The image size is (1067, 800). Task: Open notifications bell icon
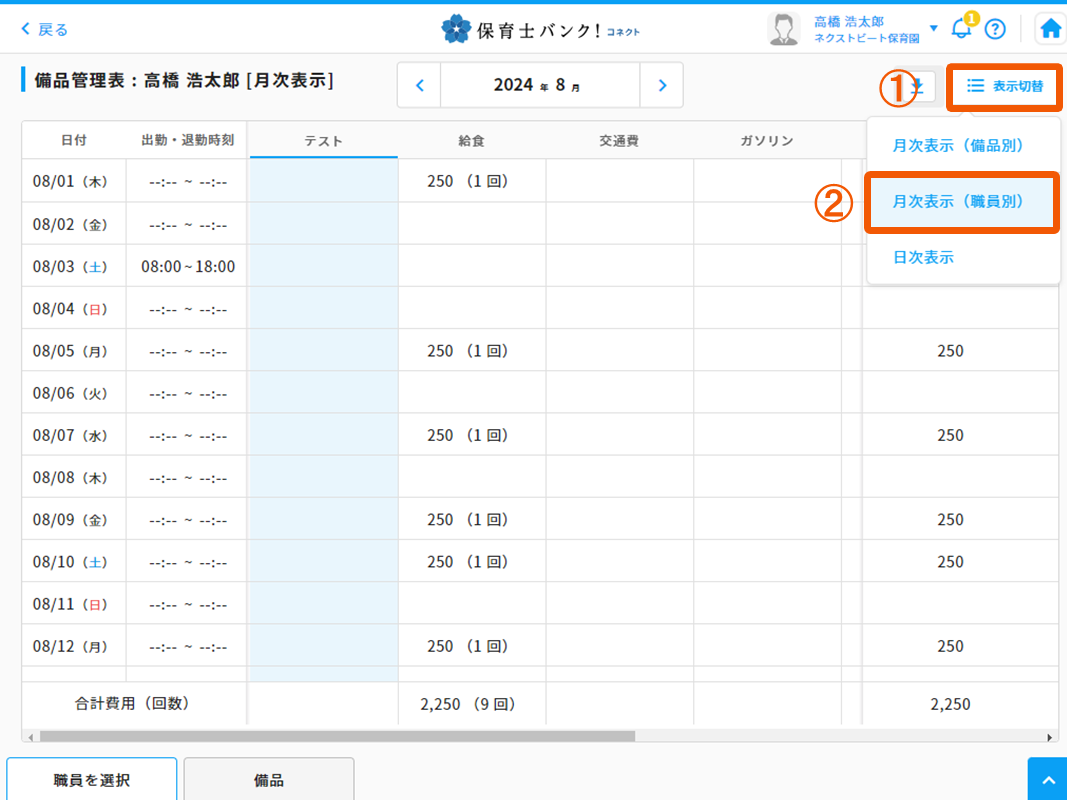point(961,28)
